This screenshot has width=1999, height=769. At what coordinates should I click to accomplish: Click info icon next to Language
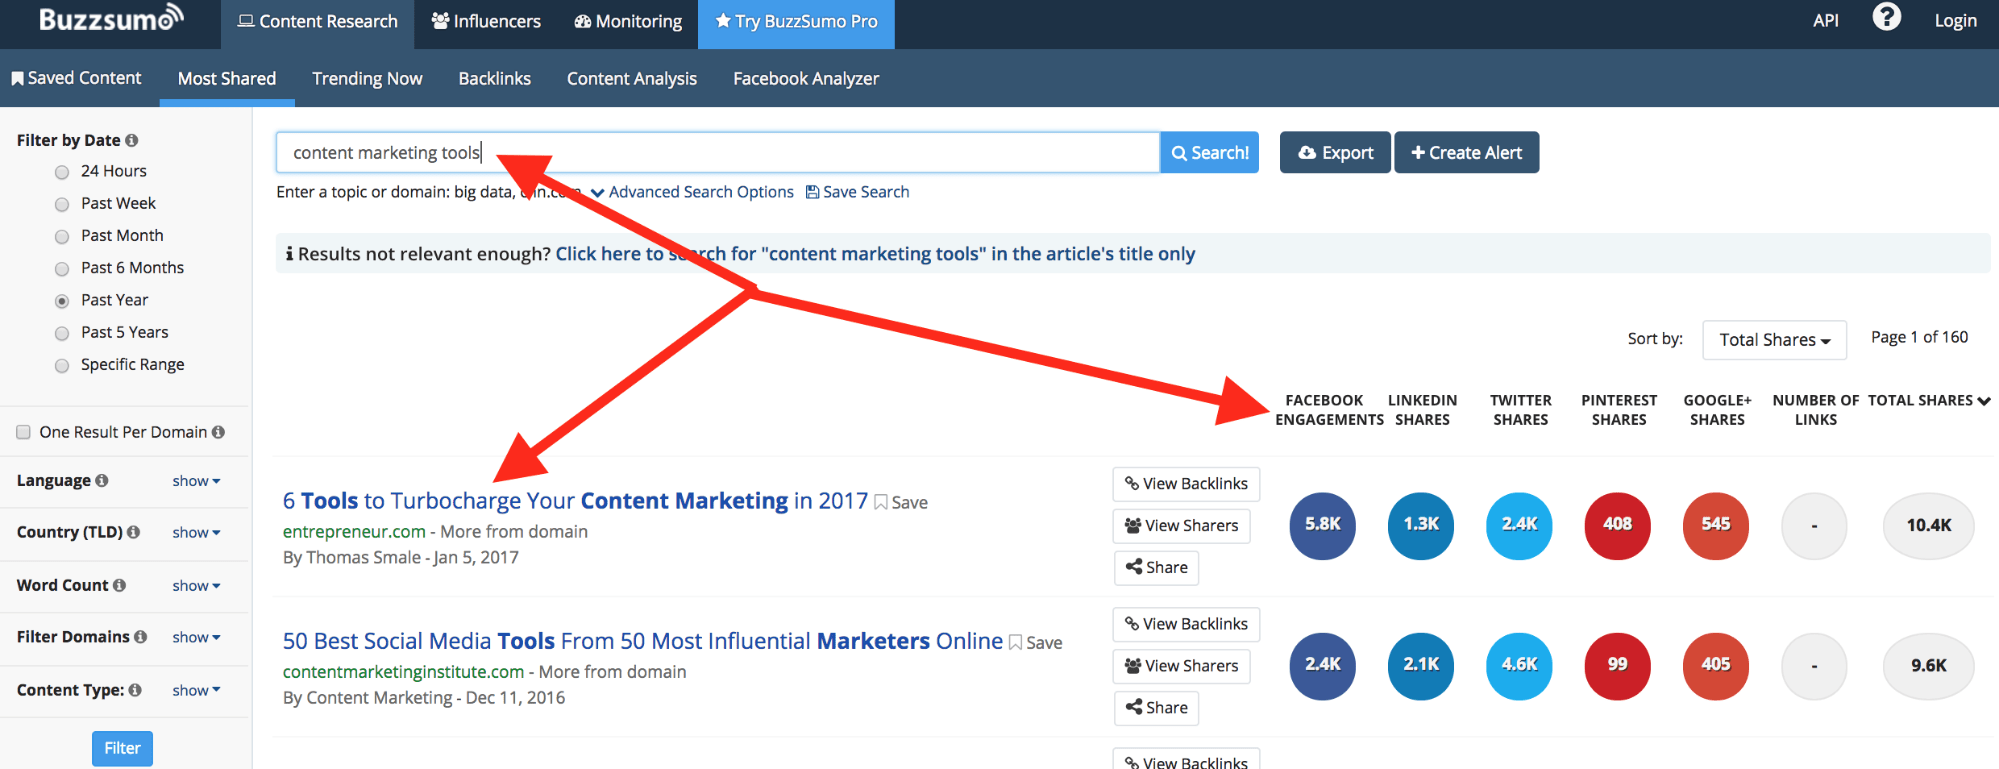point(101,481)
